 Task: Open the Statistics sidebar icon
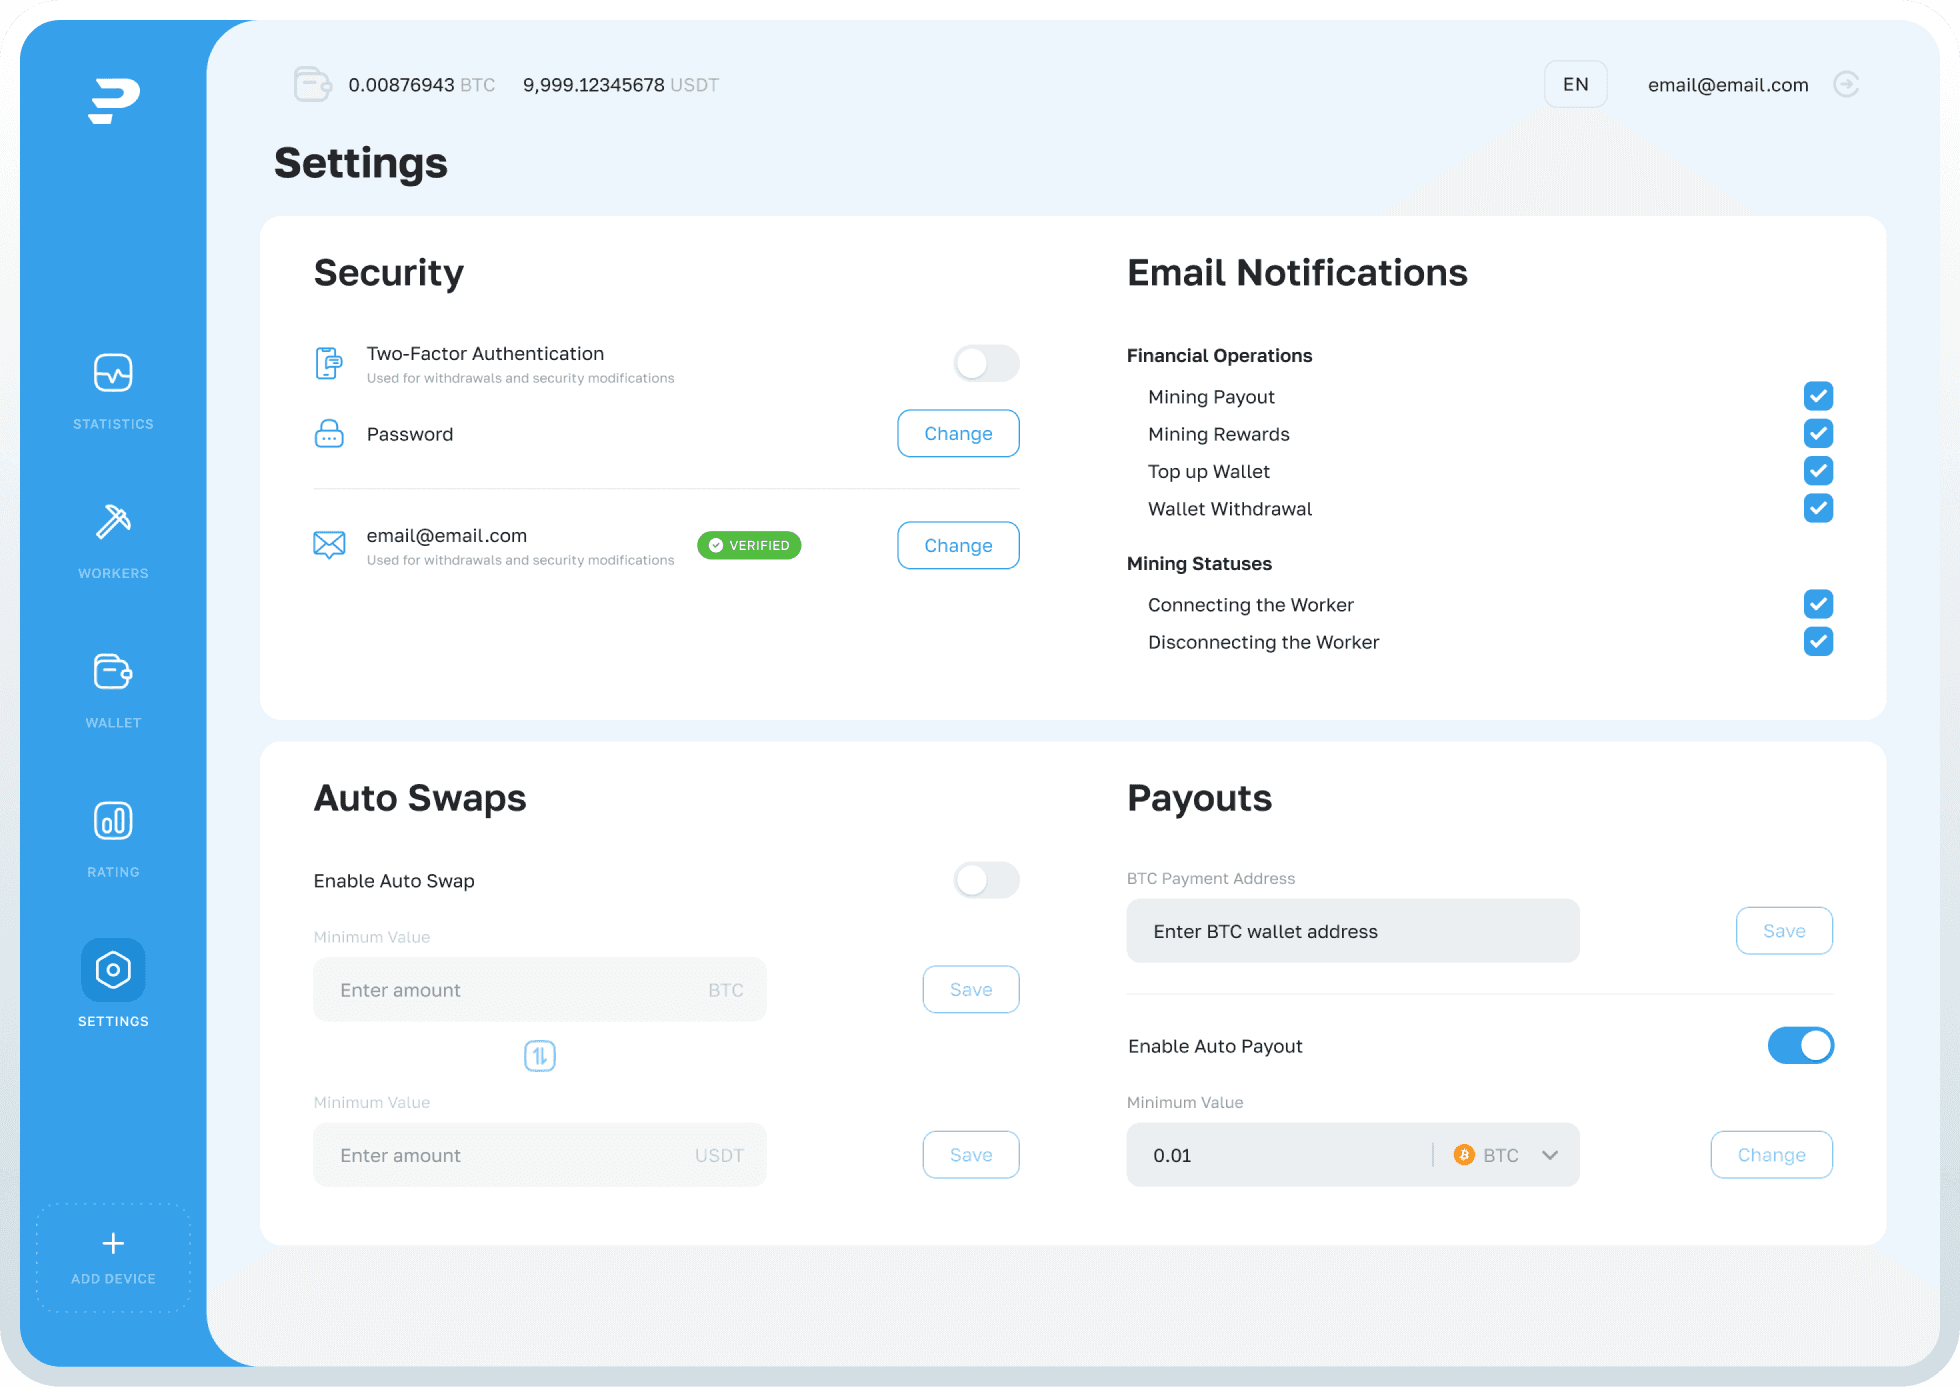coord(113,374)
